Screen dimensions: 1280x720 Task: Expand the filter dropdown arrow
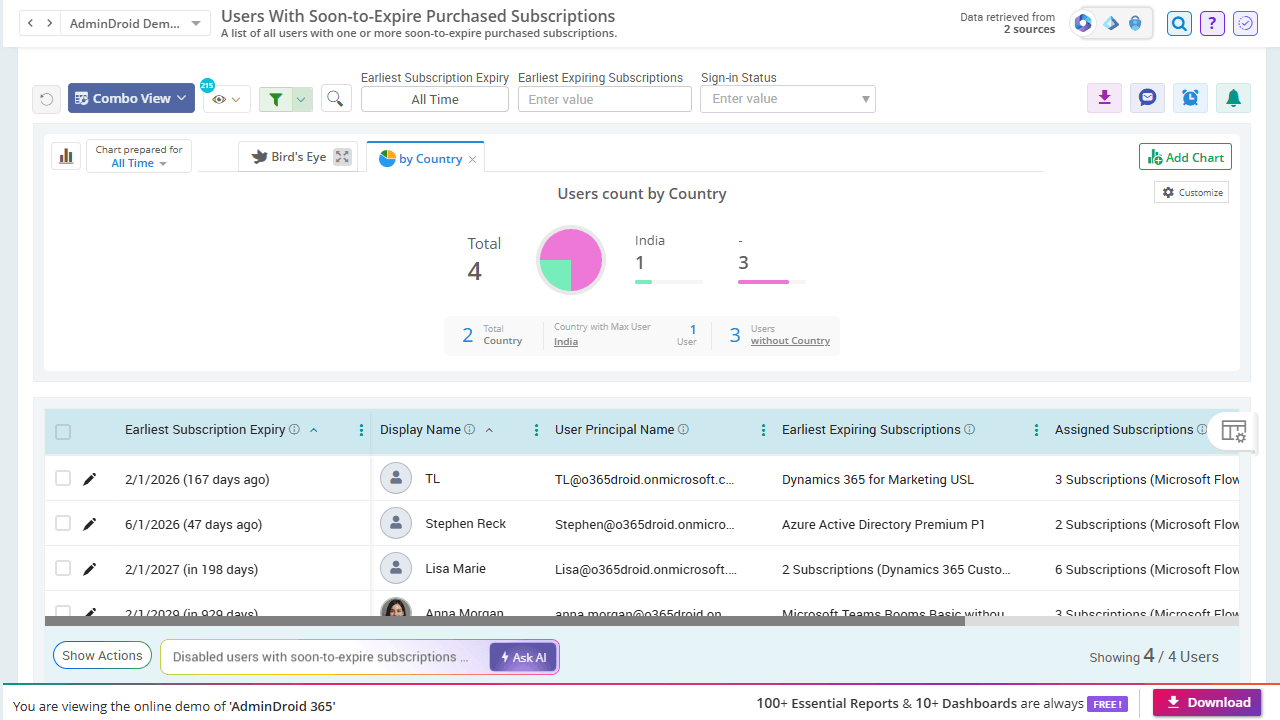pyautogui.click(x=301, y=99)
